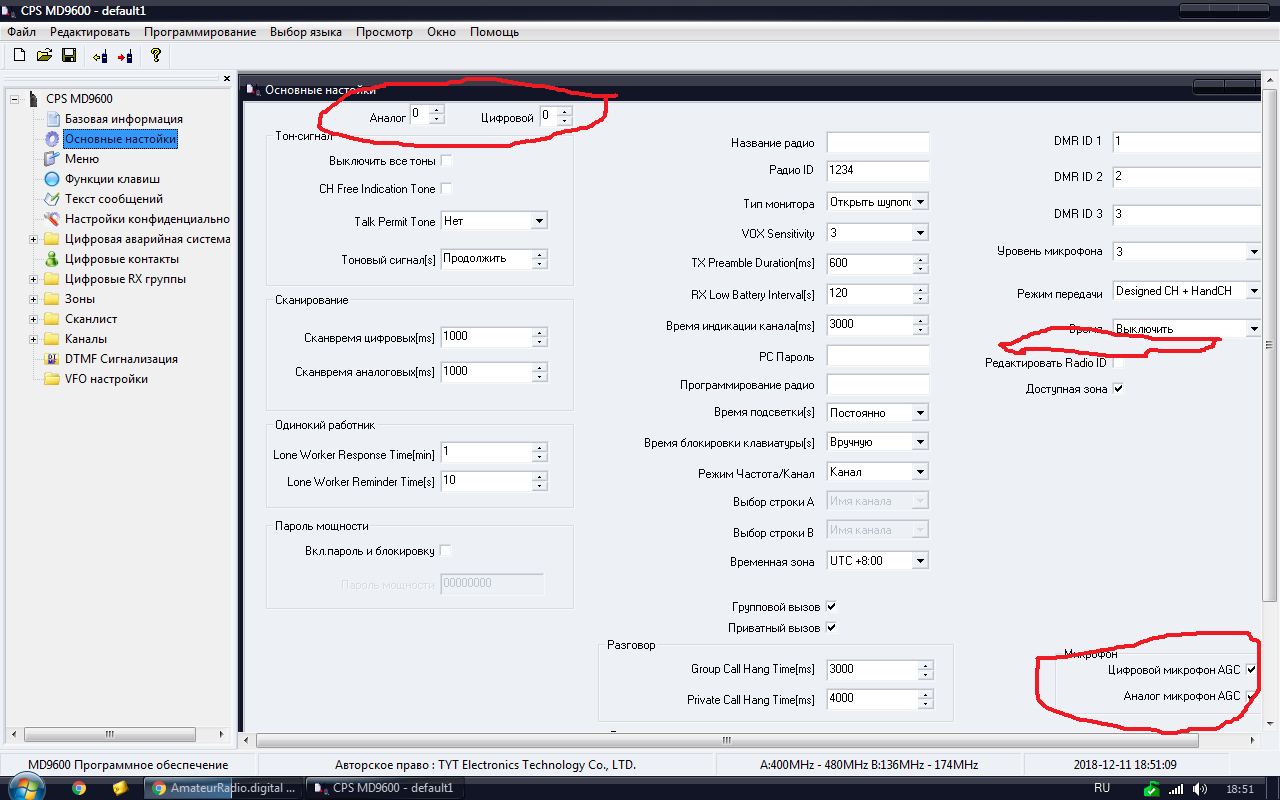The width and height of the screenshot is (1280, 800).
Task: Toggle the Редактировать Radio ID checkbox
Action: (1118, 363)
